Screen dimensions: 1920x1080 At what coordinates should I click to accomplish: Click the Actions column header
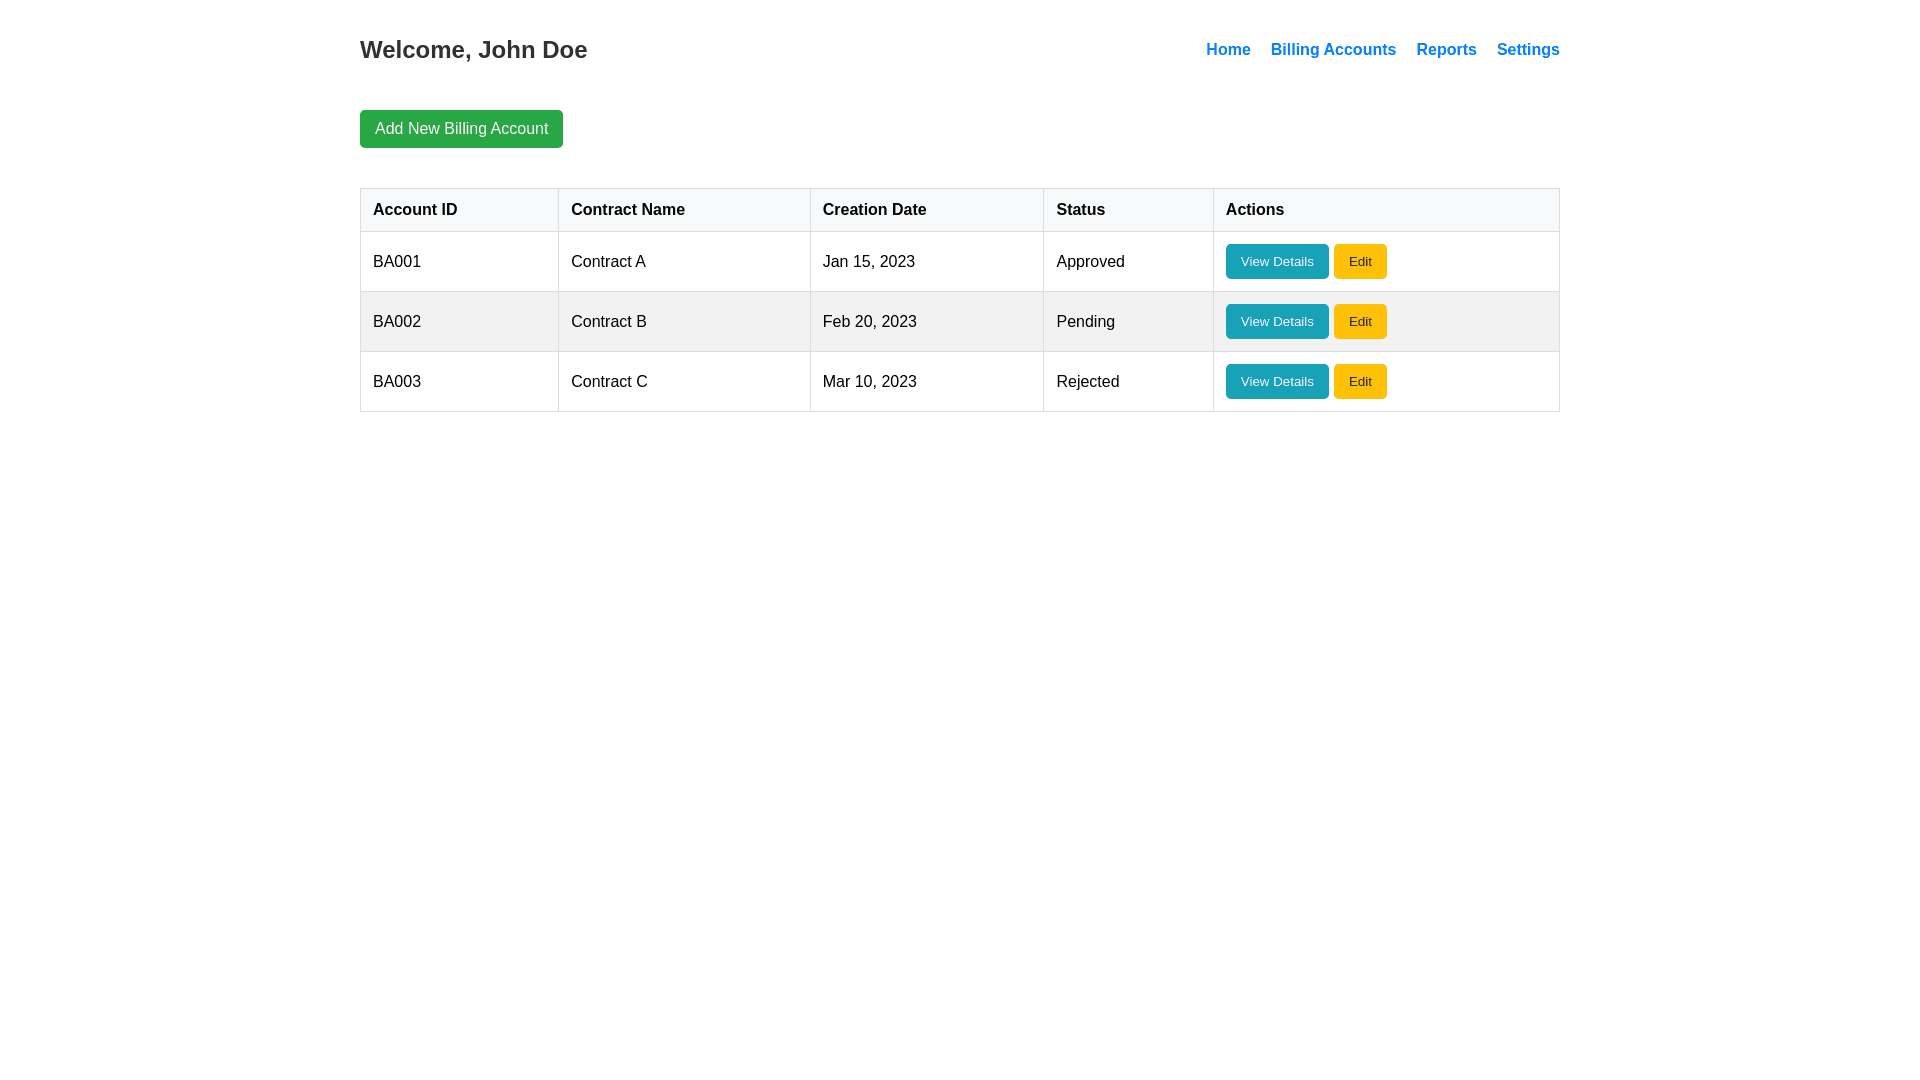pos(1254,210)
